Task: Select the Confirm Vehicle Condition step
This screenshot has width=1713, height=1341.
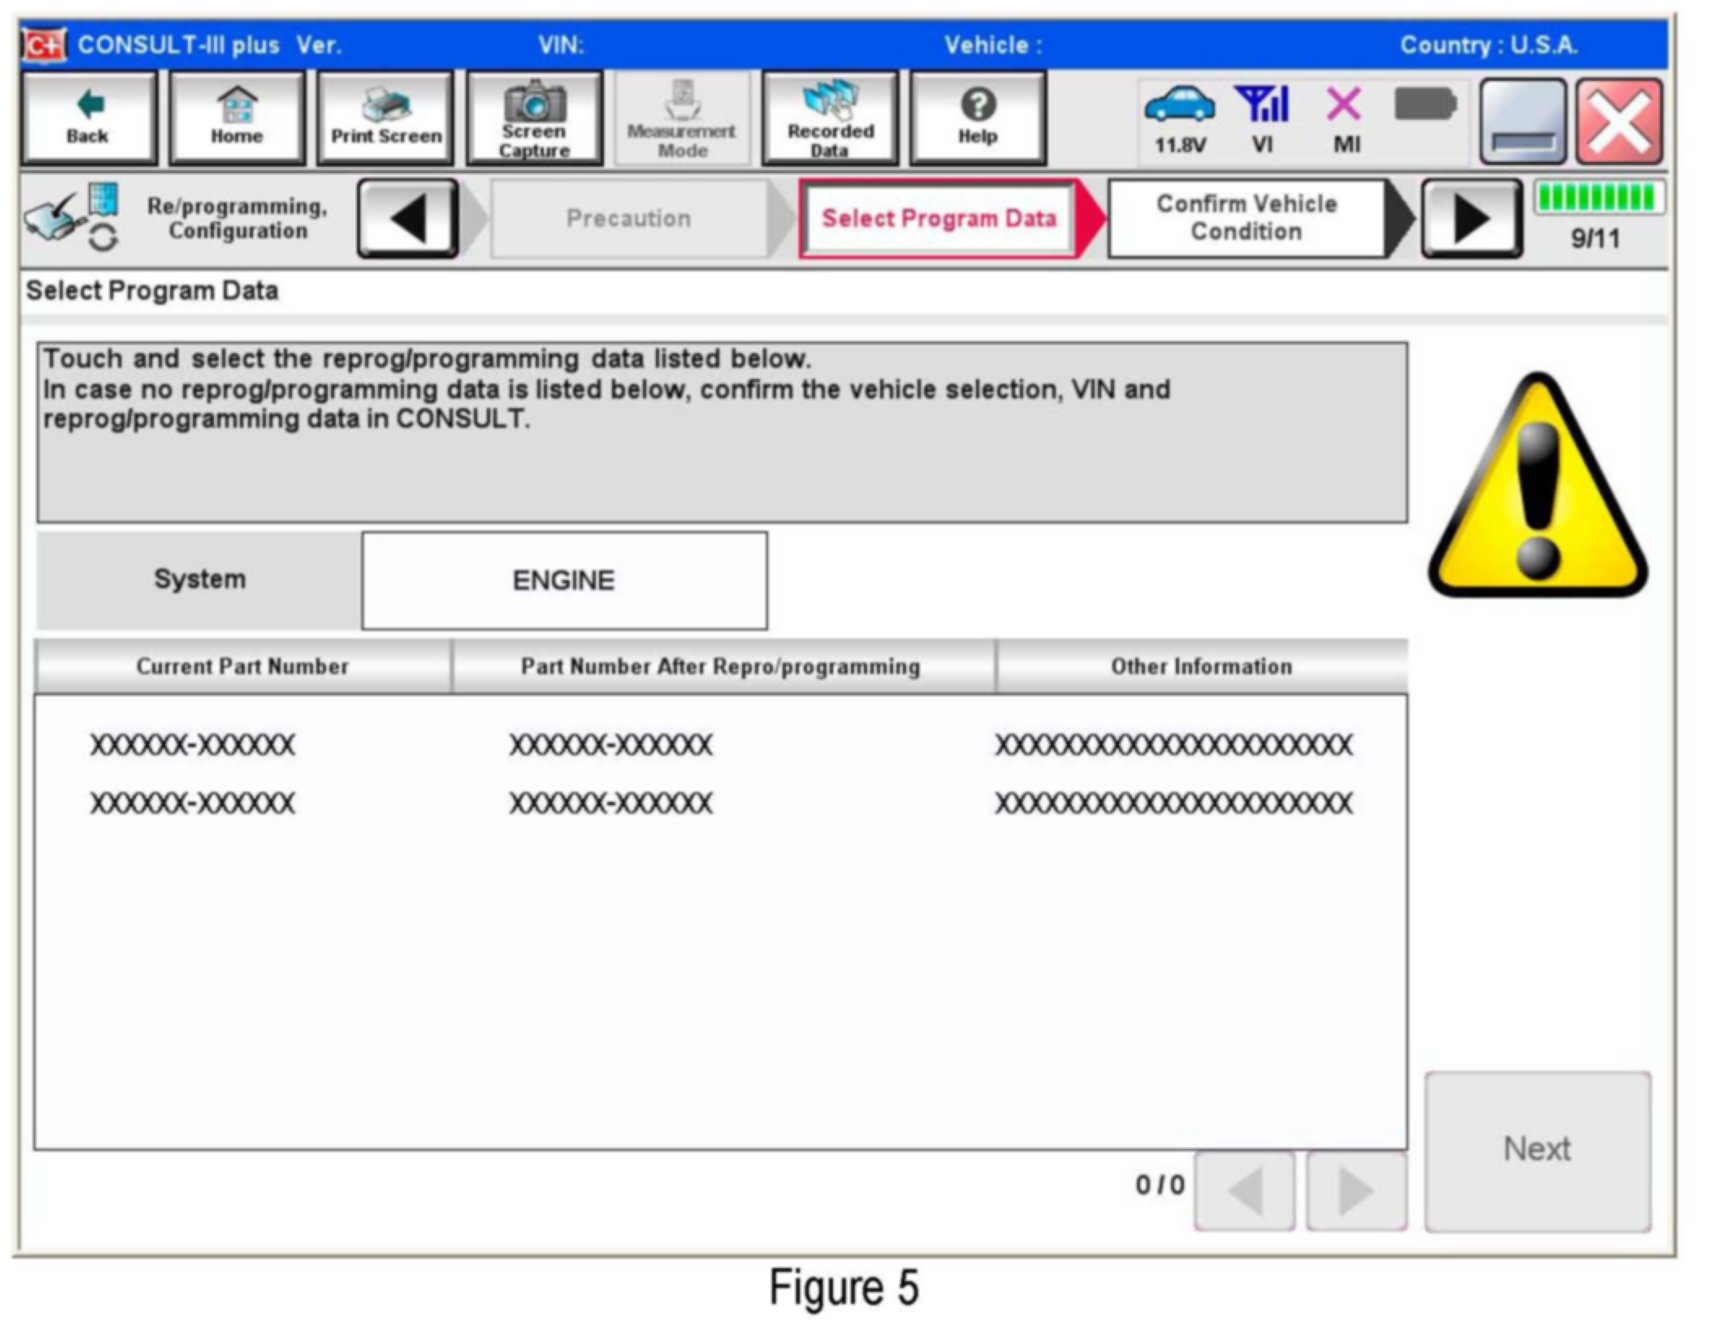Action: 1246,218
